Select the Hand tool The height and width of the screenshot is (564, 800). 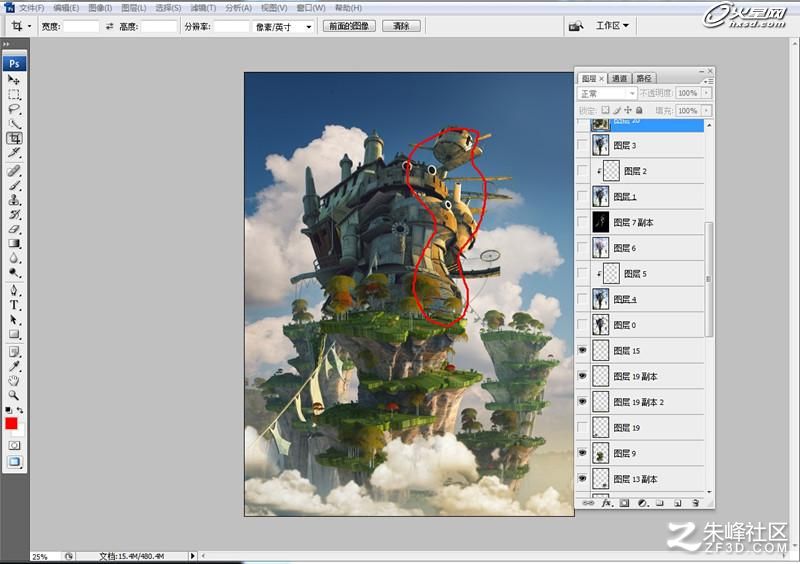tap(14, 381)
